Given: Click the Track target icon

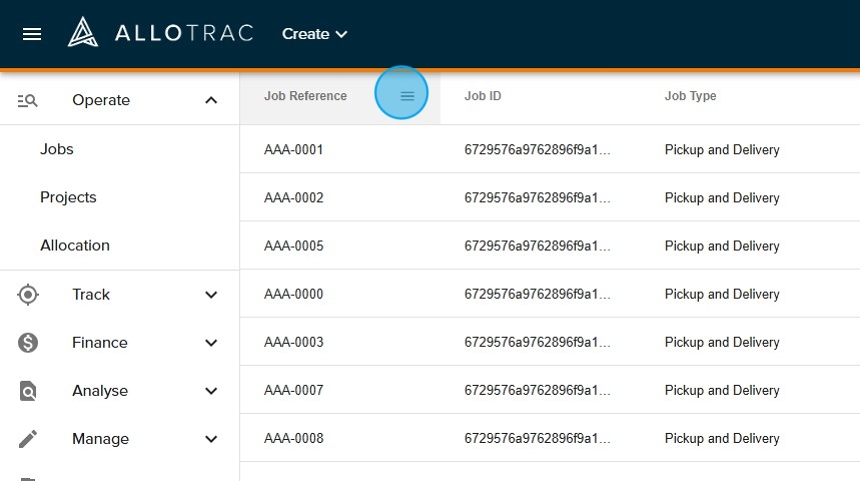Looking at the screenshot, I should coord(28,294).
